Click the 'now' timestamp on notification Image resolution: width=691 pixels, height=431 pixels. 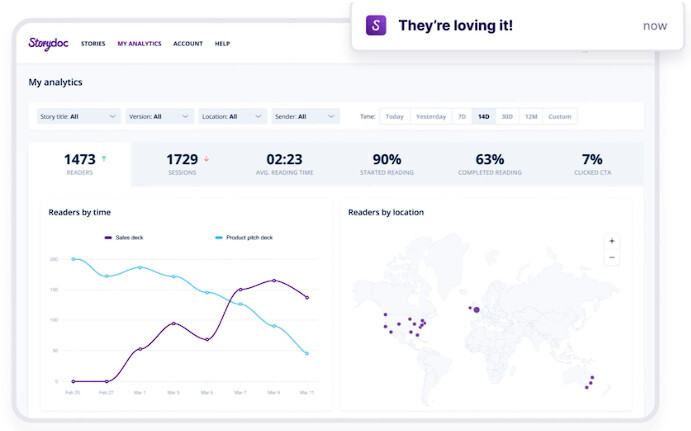pos(655,26)
